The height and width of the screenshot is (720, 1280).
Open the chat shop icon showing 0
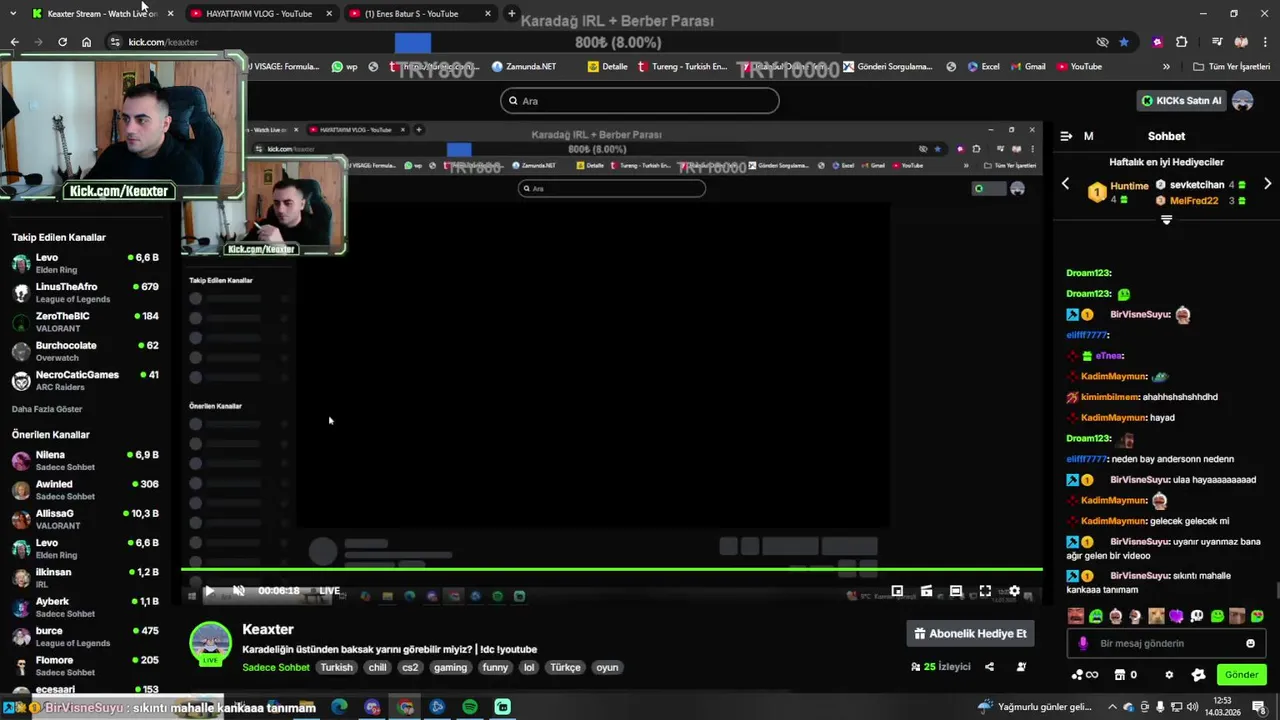point(1125,675)
